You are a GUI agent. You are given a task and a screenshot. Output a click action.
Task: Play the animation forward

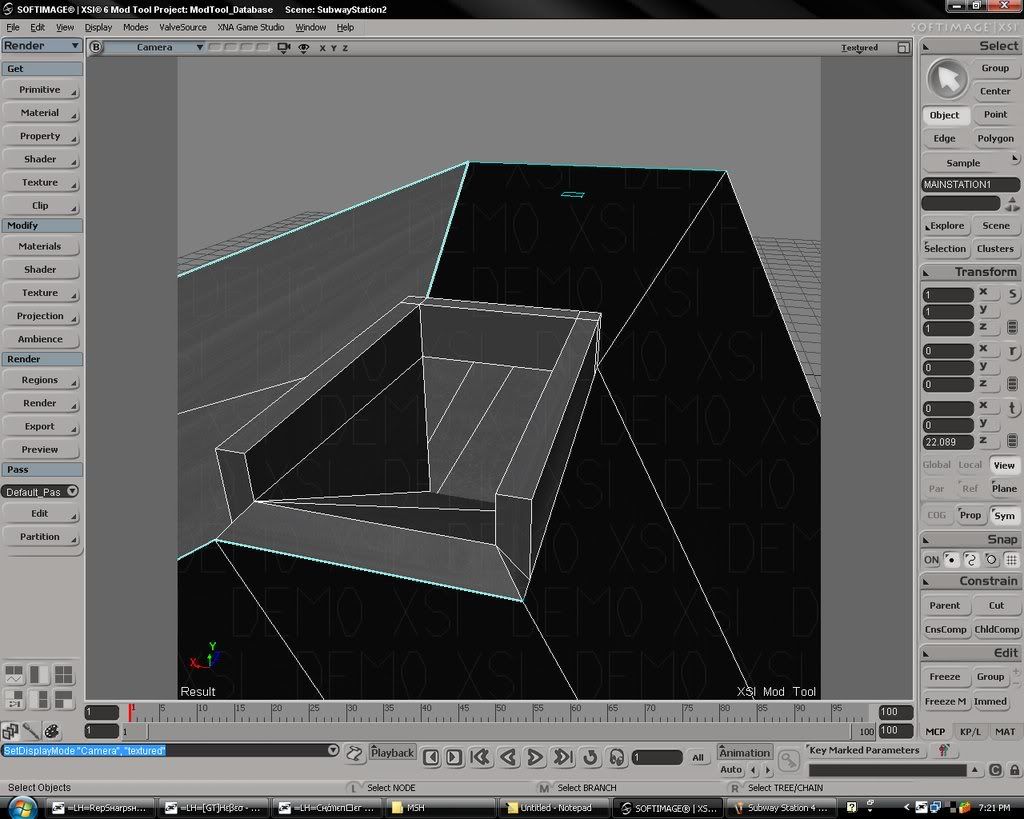point(535,757)
